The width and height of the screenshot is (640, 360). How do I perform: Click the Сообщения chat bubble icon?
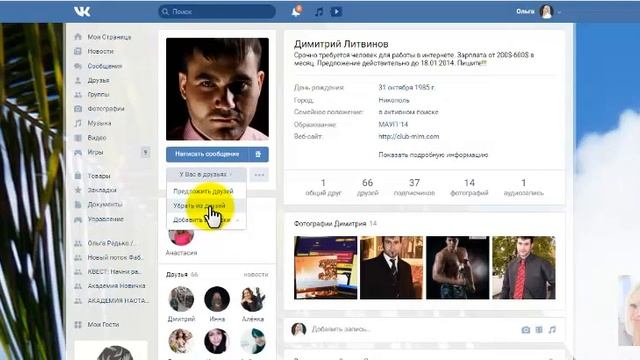coord(78,66)
